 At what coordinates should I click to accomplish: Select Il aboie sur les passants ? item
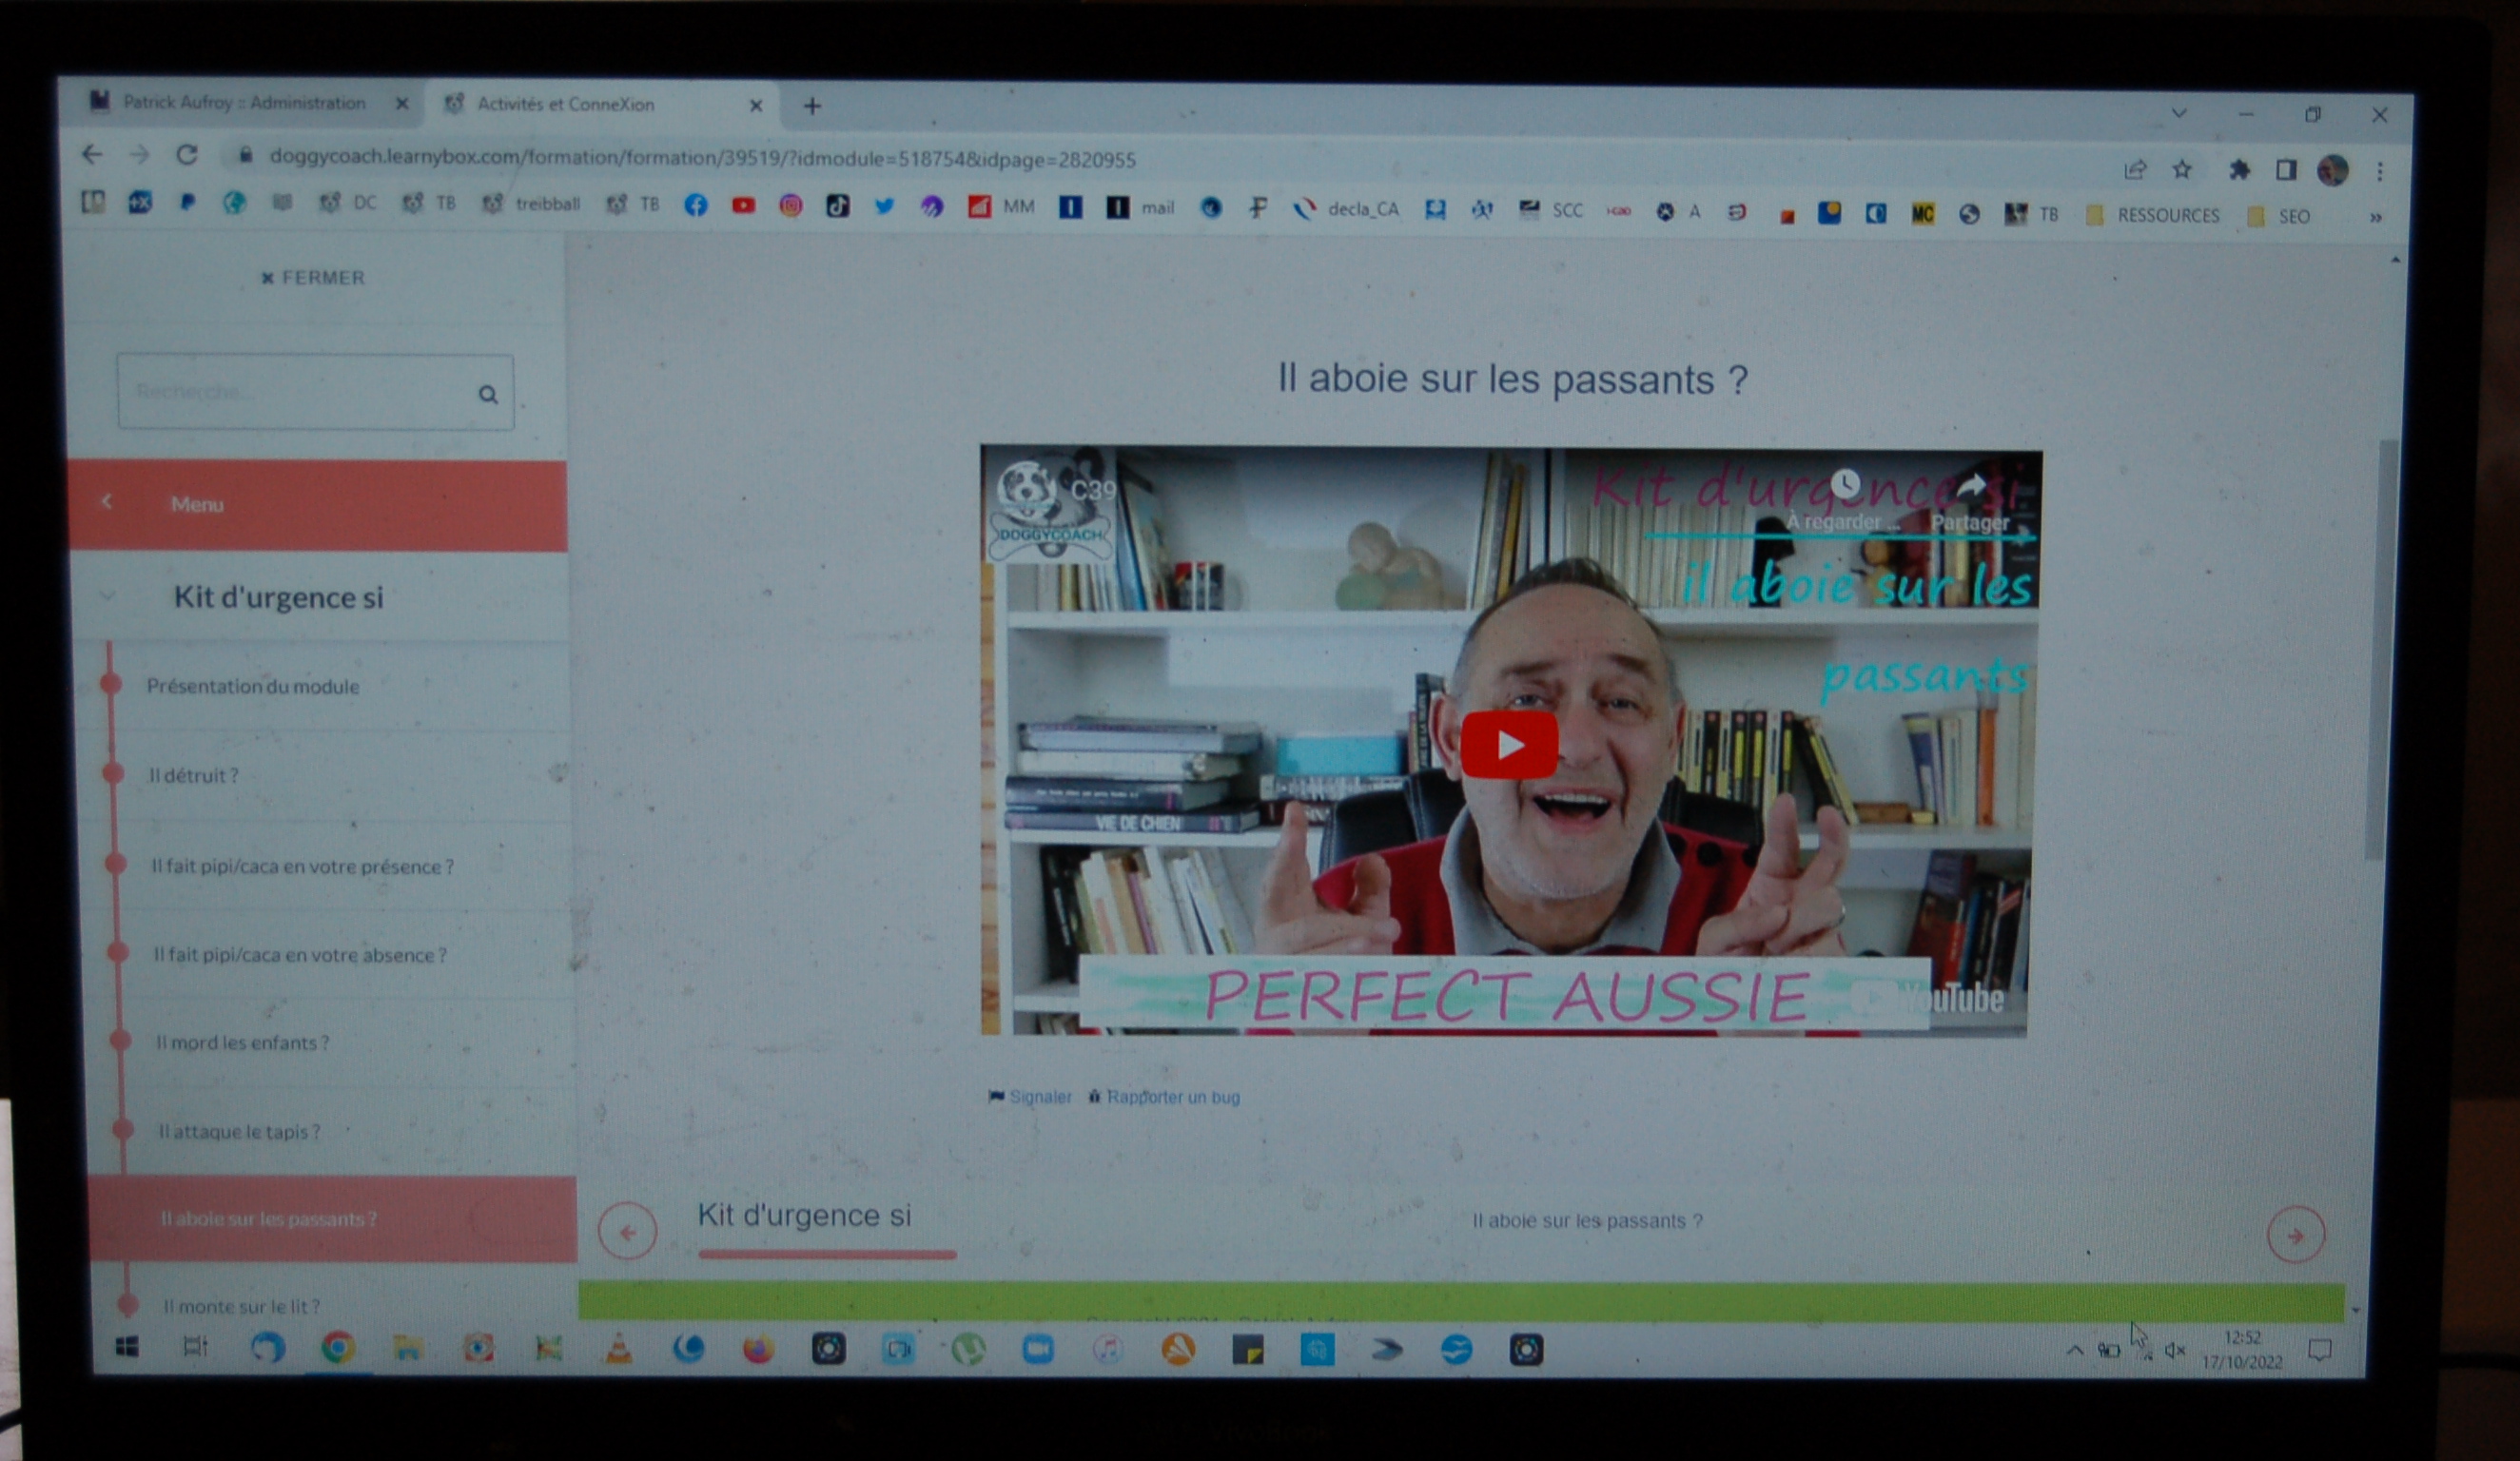332,1219
